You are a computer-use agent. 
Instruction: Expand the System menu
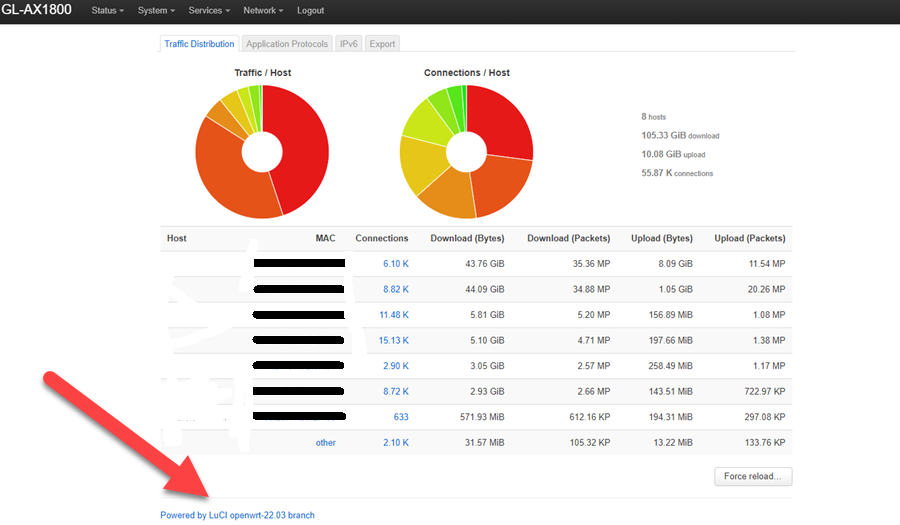tap(156, 10)
